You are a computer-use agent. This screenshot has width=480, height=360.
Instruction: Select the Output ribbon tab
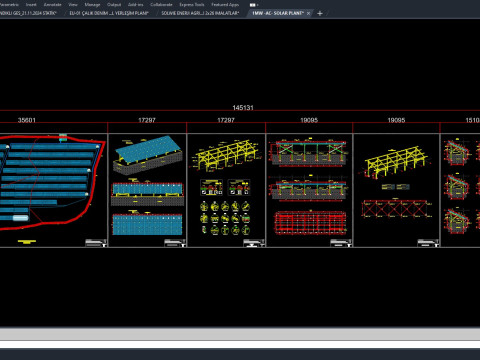114,5
